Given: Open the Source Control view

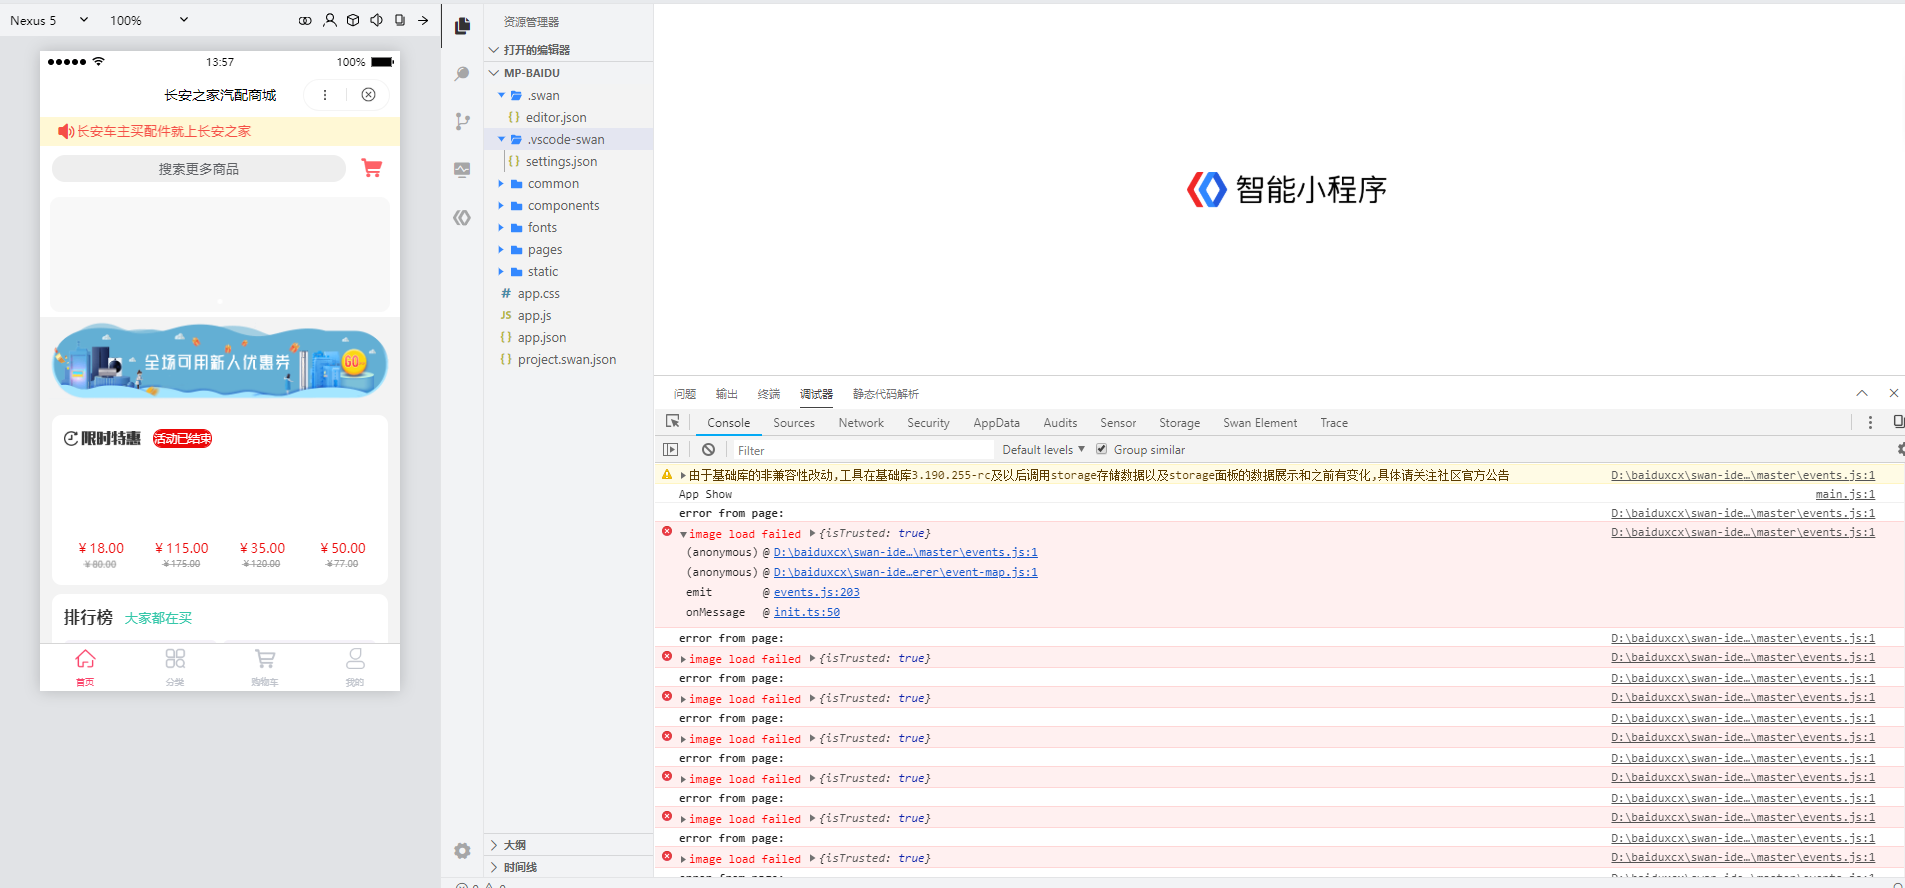Looking at the screenshot, I should coord(462,121).
